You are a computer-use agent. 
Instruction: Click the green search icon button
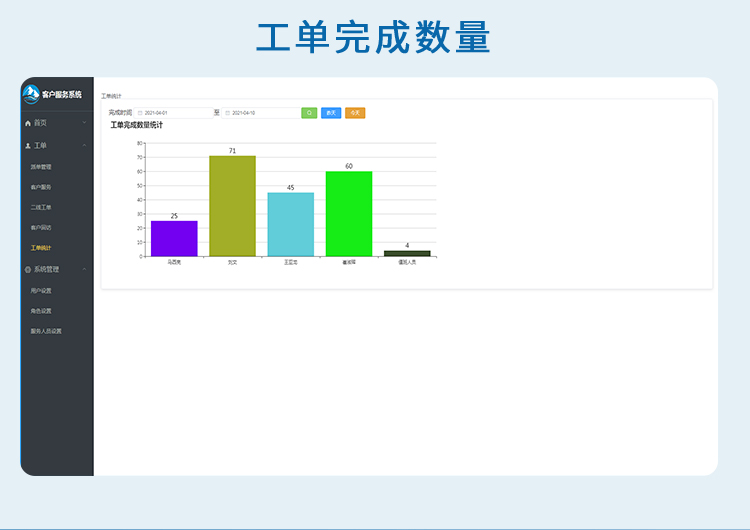[x=309, y=113]
